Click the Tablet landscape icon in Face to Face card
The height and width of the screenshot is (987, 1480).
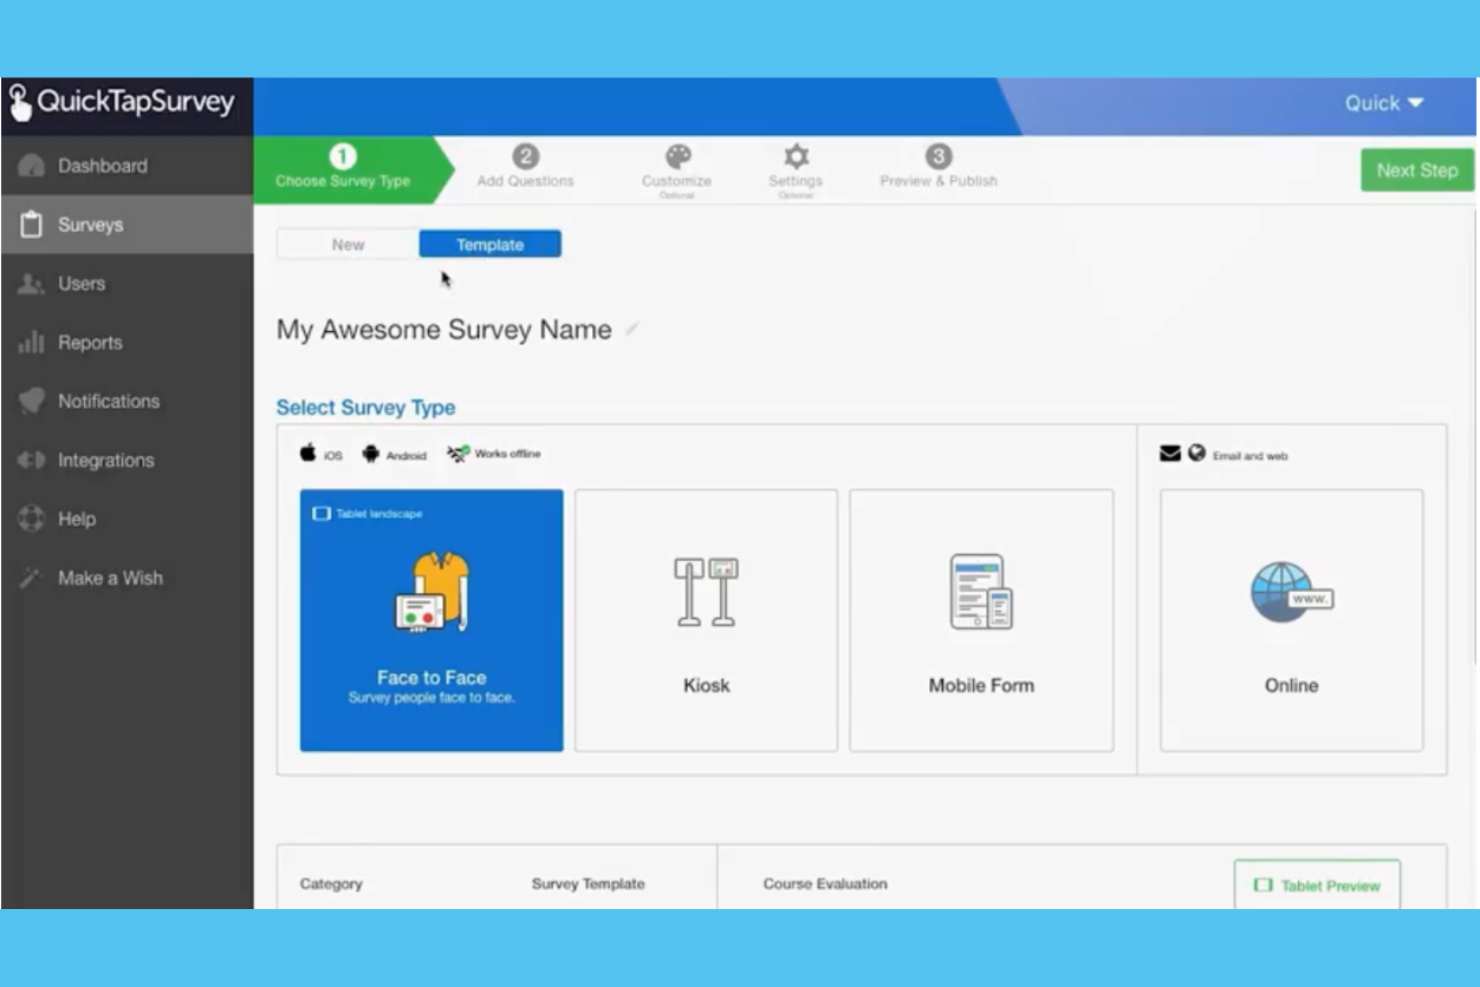coord(321,514)
